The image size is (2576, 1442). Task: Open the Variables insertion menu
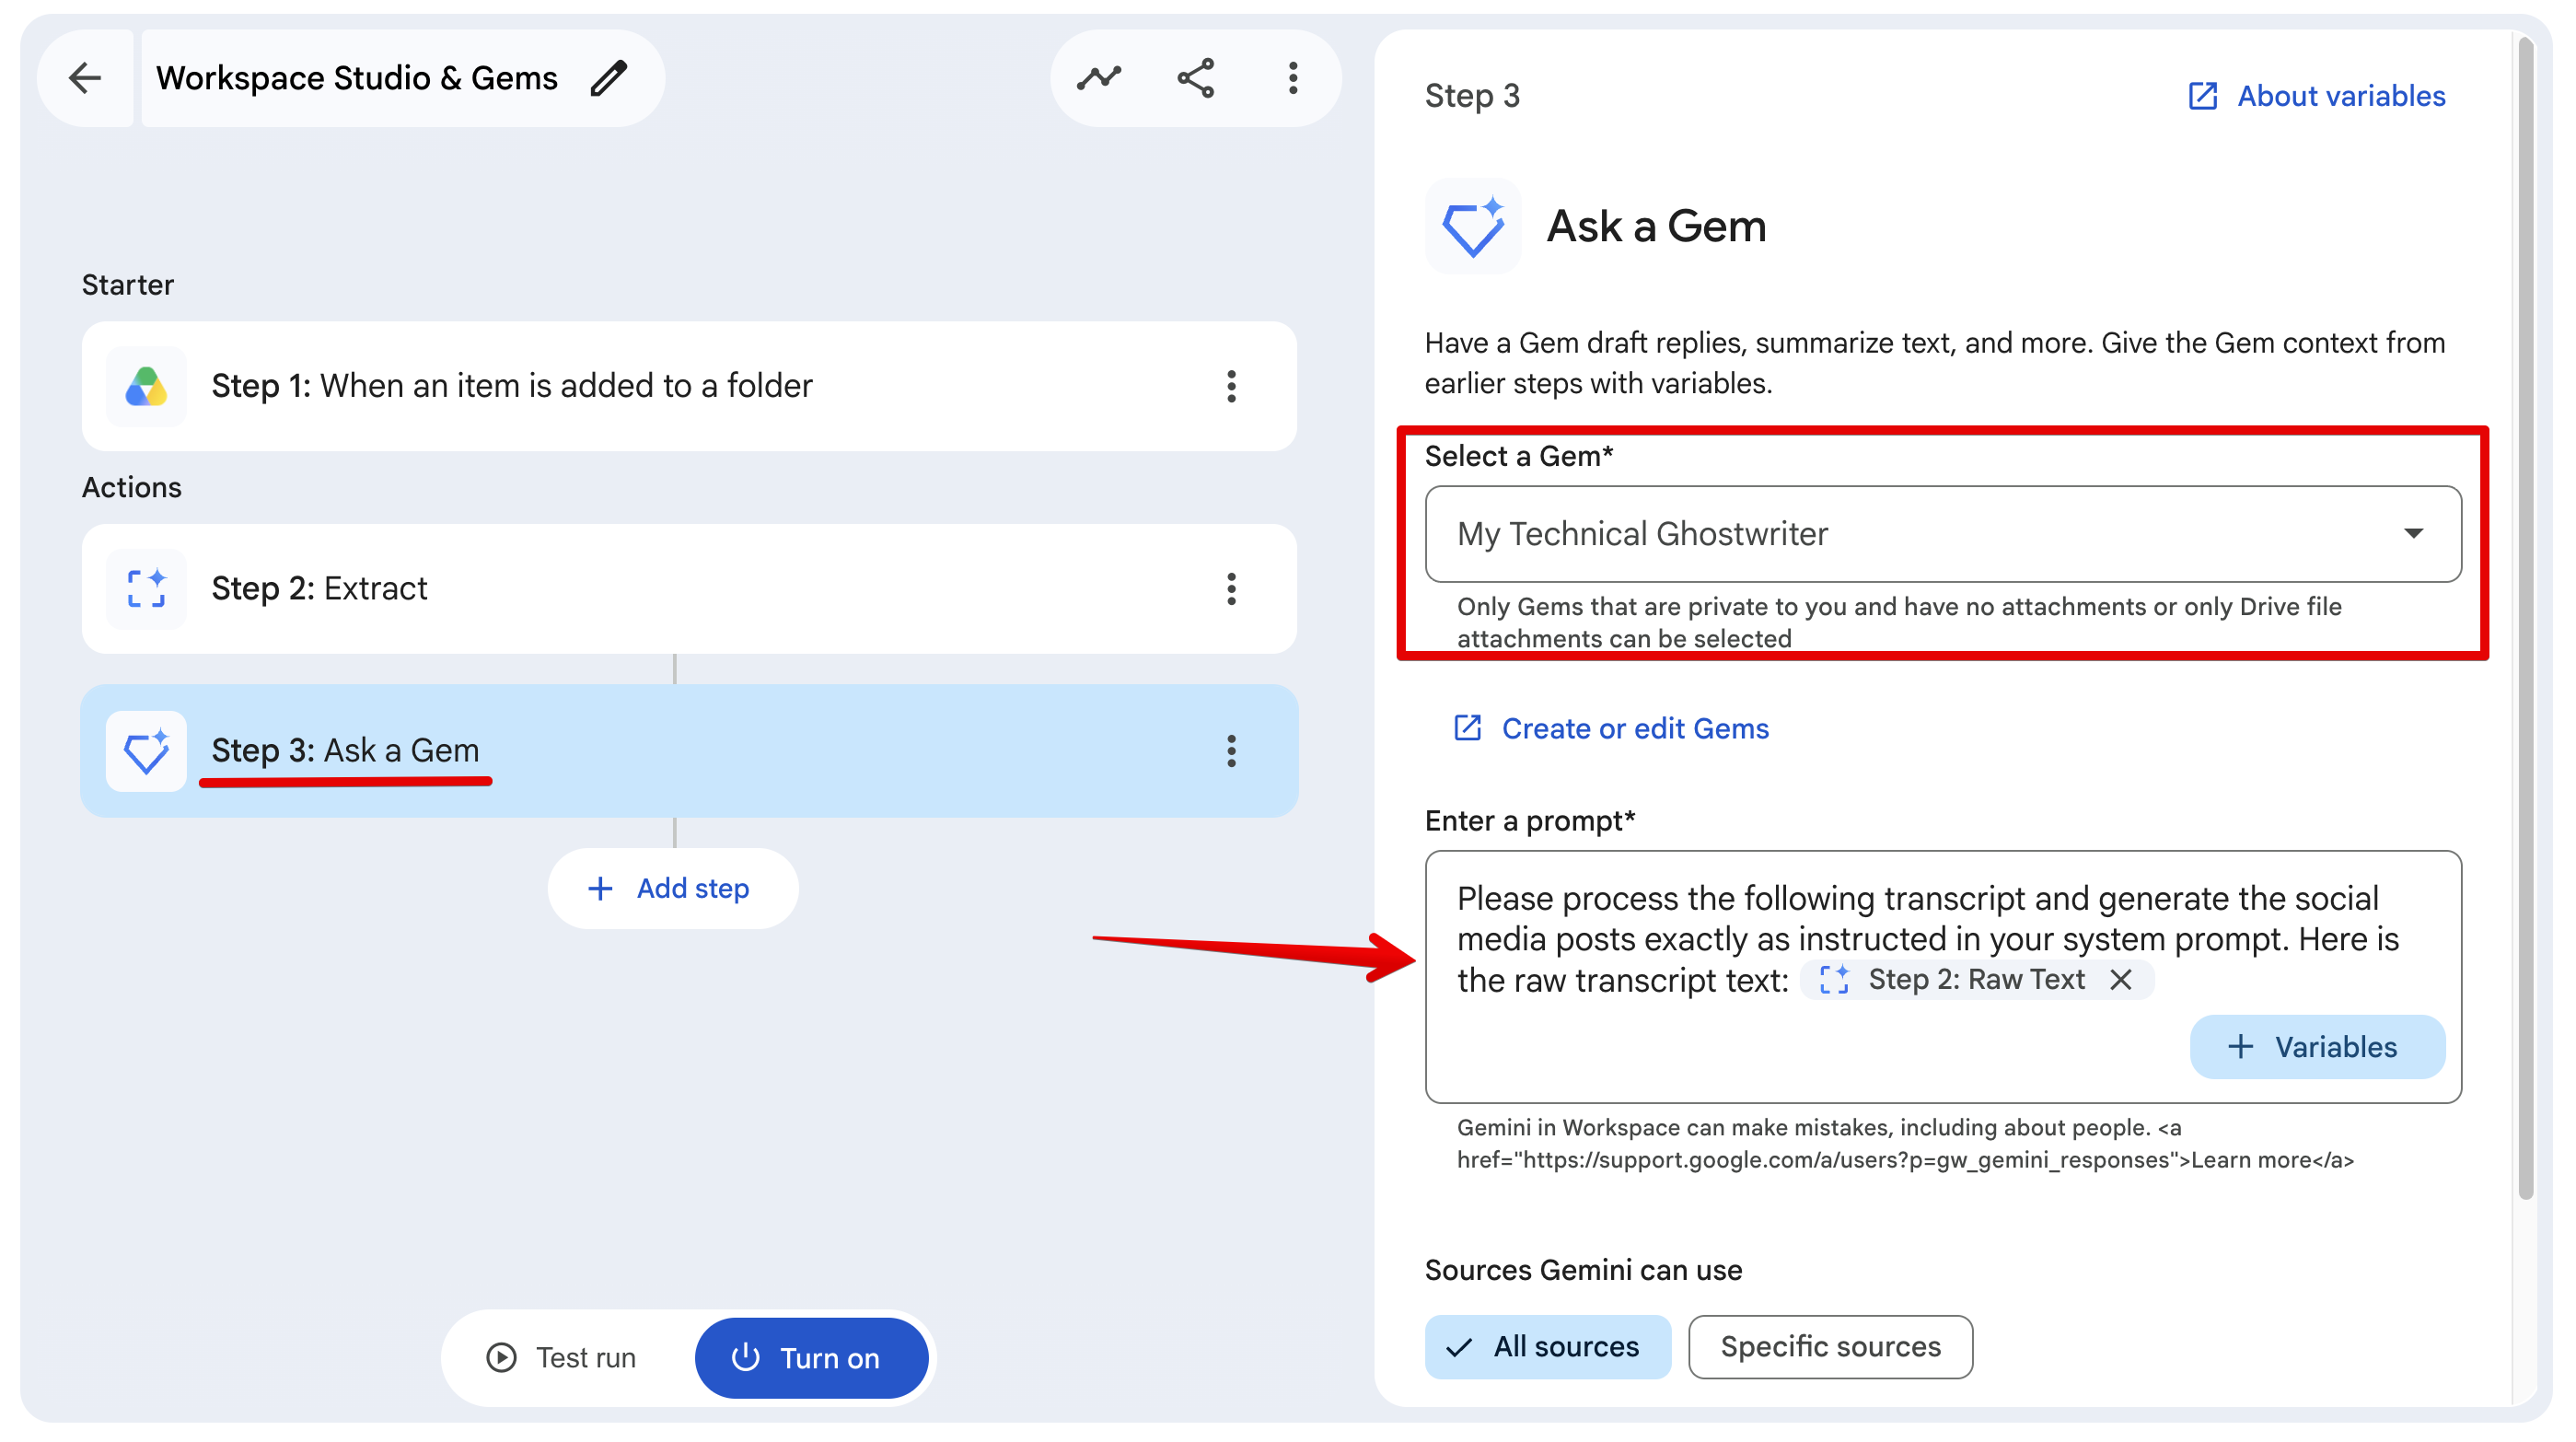(x=2317, y=1046)
